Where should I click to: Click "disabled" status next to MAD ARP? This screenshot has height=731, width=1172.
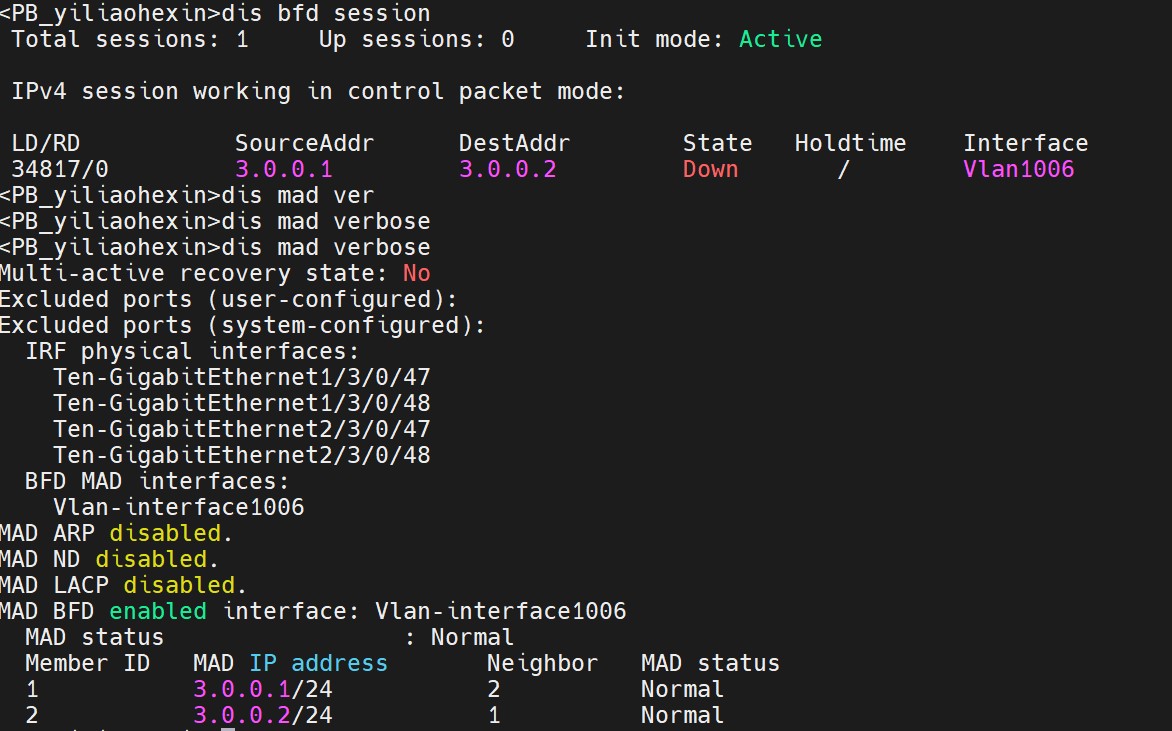pyautogui.click(x=164, y=533)
